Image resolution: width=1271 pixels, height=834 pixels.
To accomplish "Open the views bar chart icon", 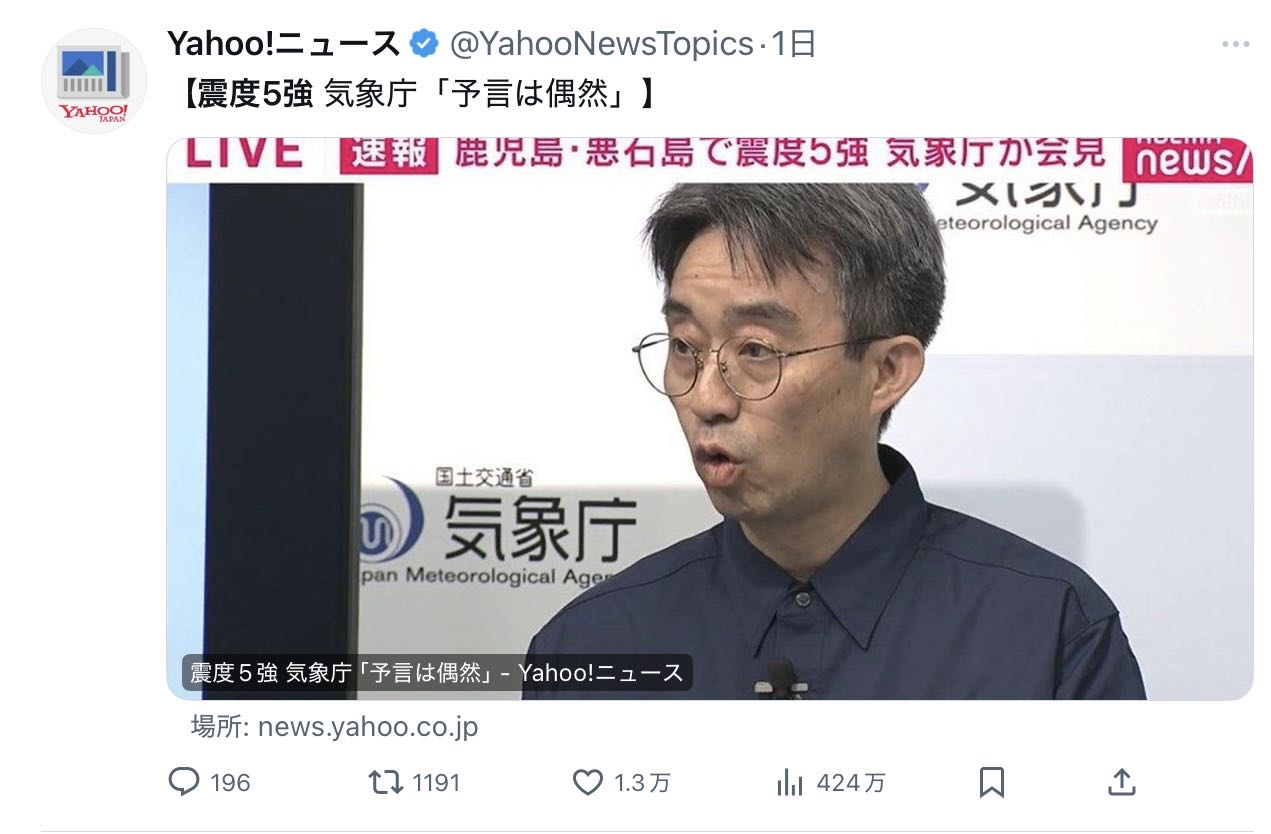I will pyautogui.click(x=790, y=783).
